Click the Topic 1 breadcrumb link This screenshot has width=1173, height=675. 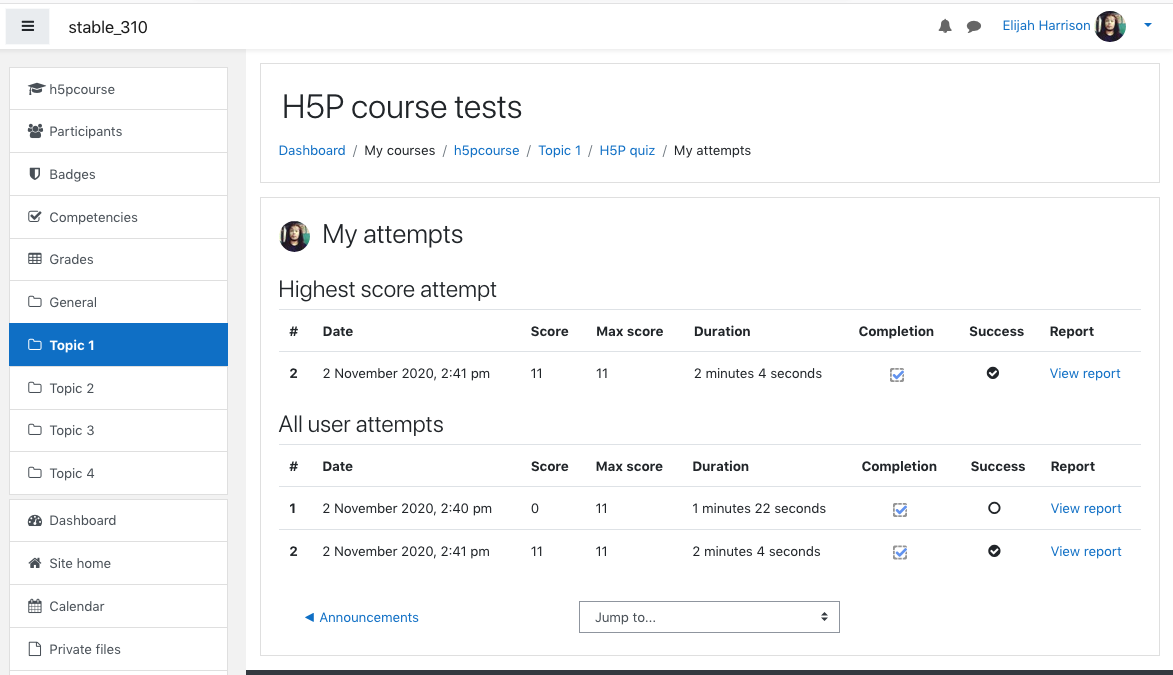[x=560, y=150]
